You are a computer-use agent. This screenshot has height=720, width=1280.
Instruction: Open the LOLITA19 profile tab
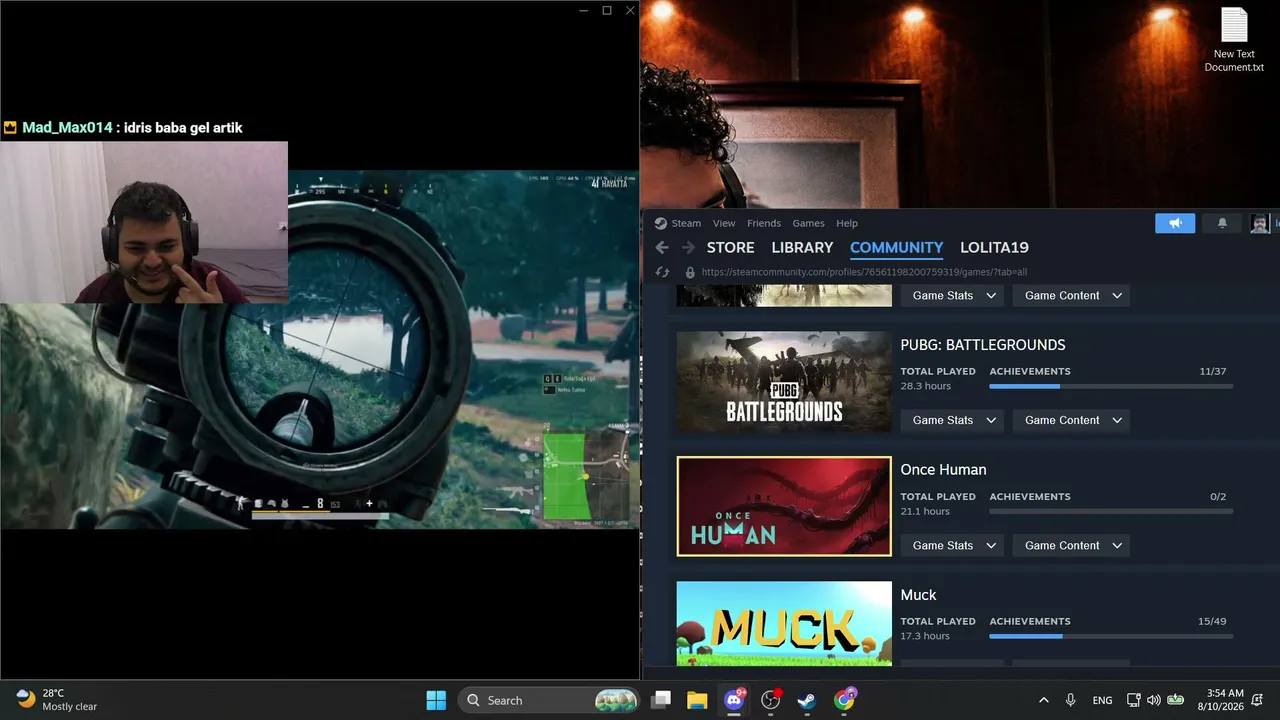point(994,248)
